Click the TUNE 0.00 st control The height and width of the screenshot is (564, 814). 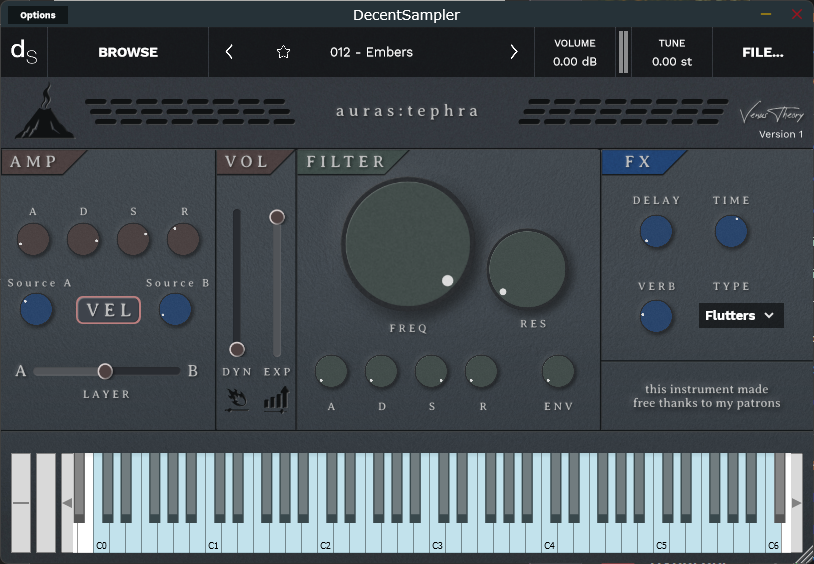click(x=672, y=52)
